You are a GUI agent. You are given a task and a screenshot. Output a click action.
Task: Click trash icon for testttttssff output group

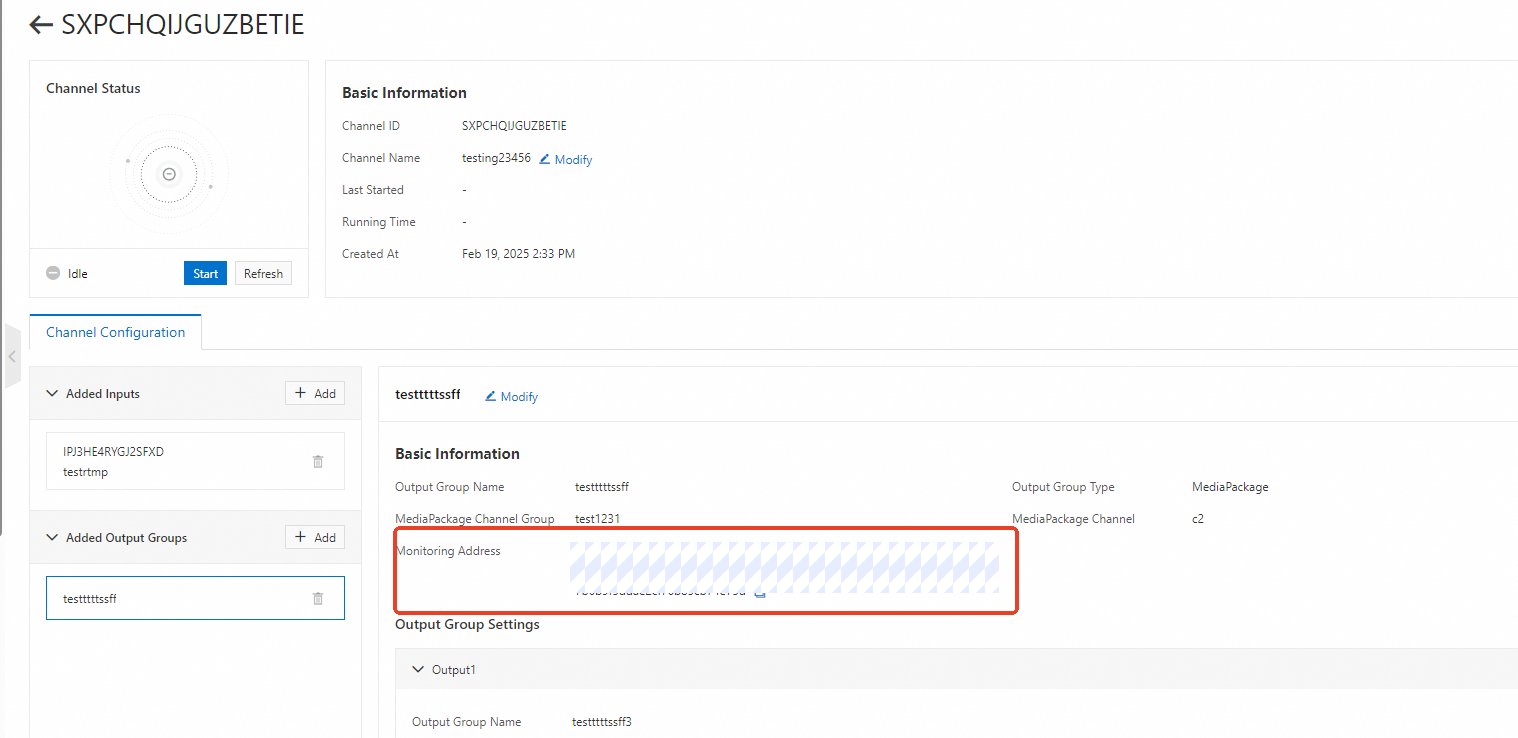pos(318,598)
